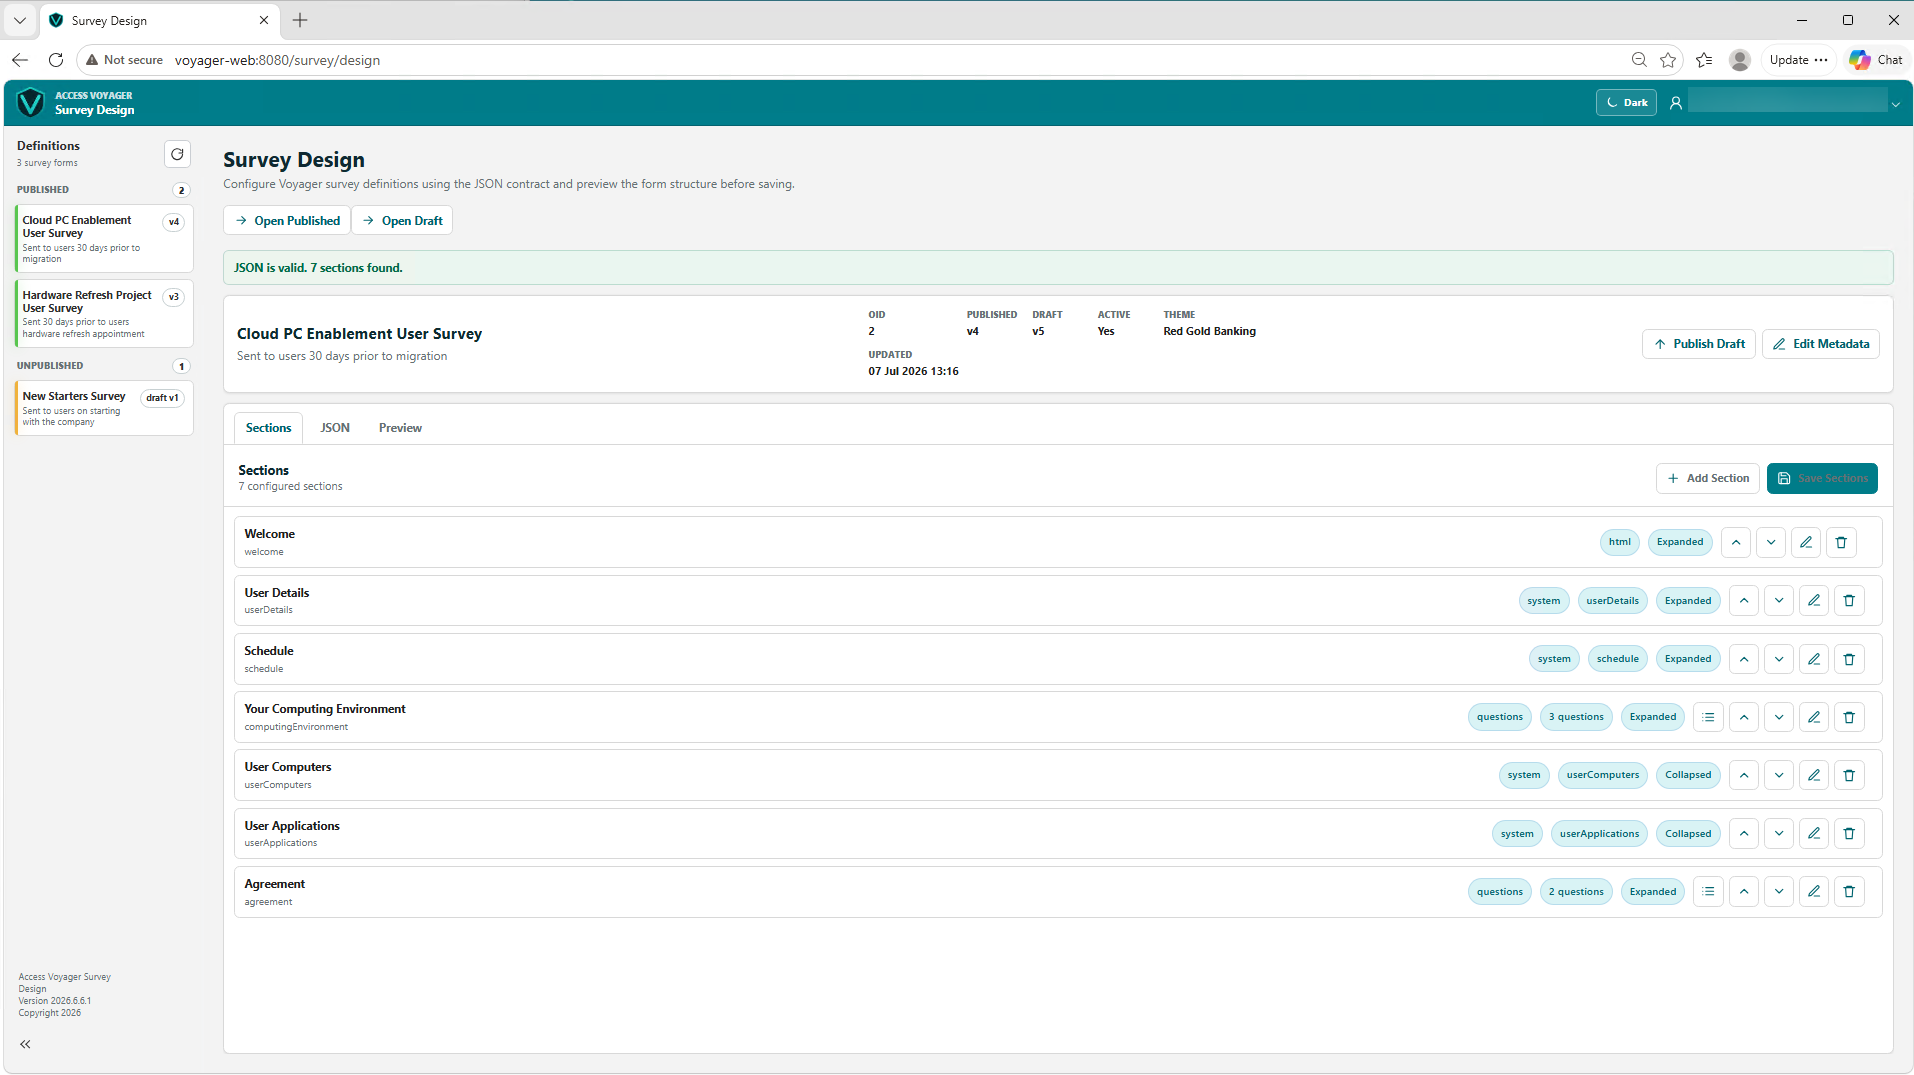Move Agreement section down

tap(1779, 892)
